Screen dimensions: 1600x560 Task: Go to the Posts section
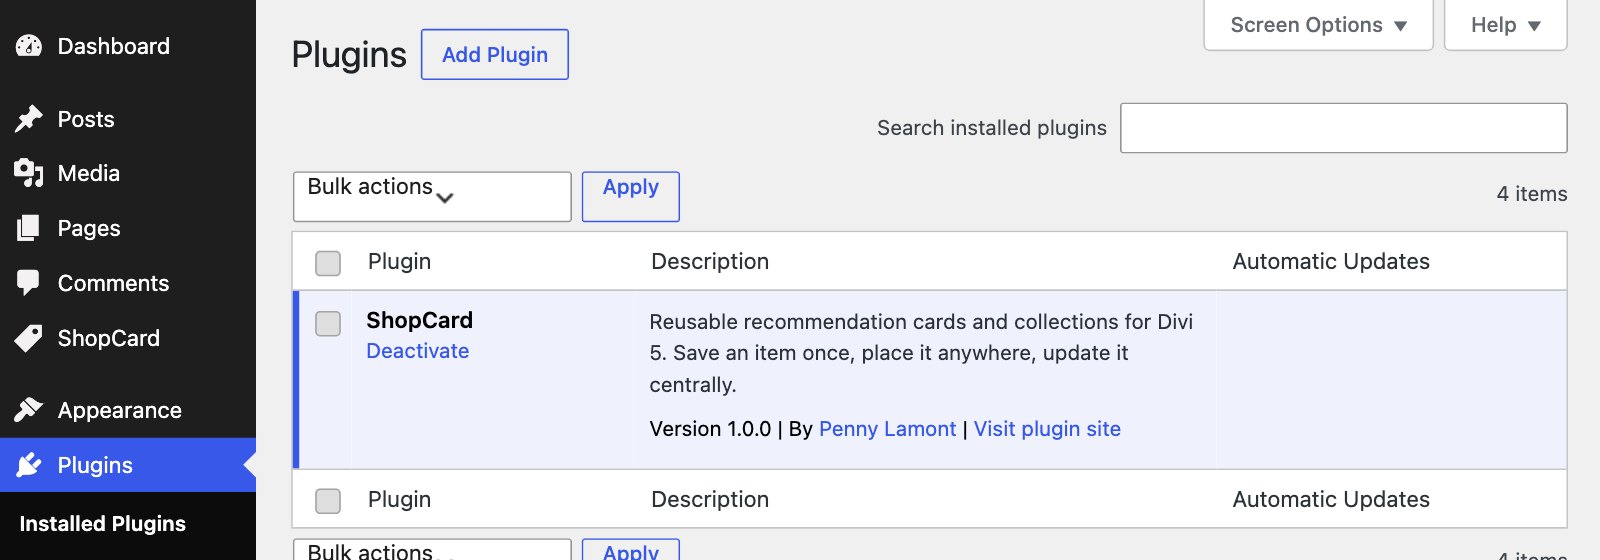tap(128, 119)
